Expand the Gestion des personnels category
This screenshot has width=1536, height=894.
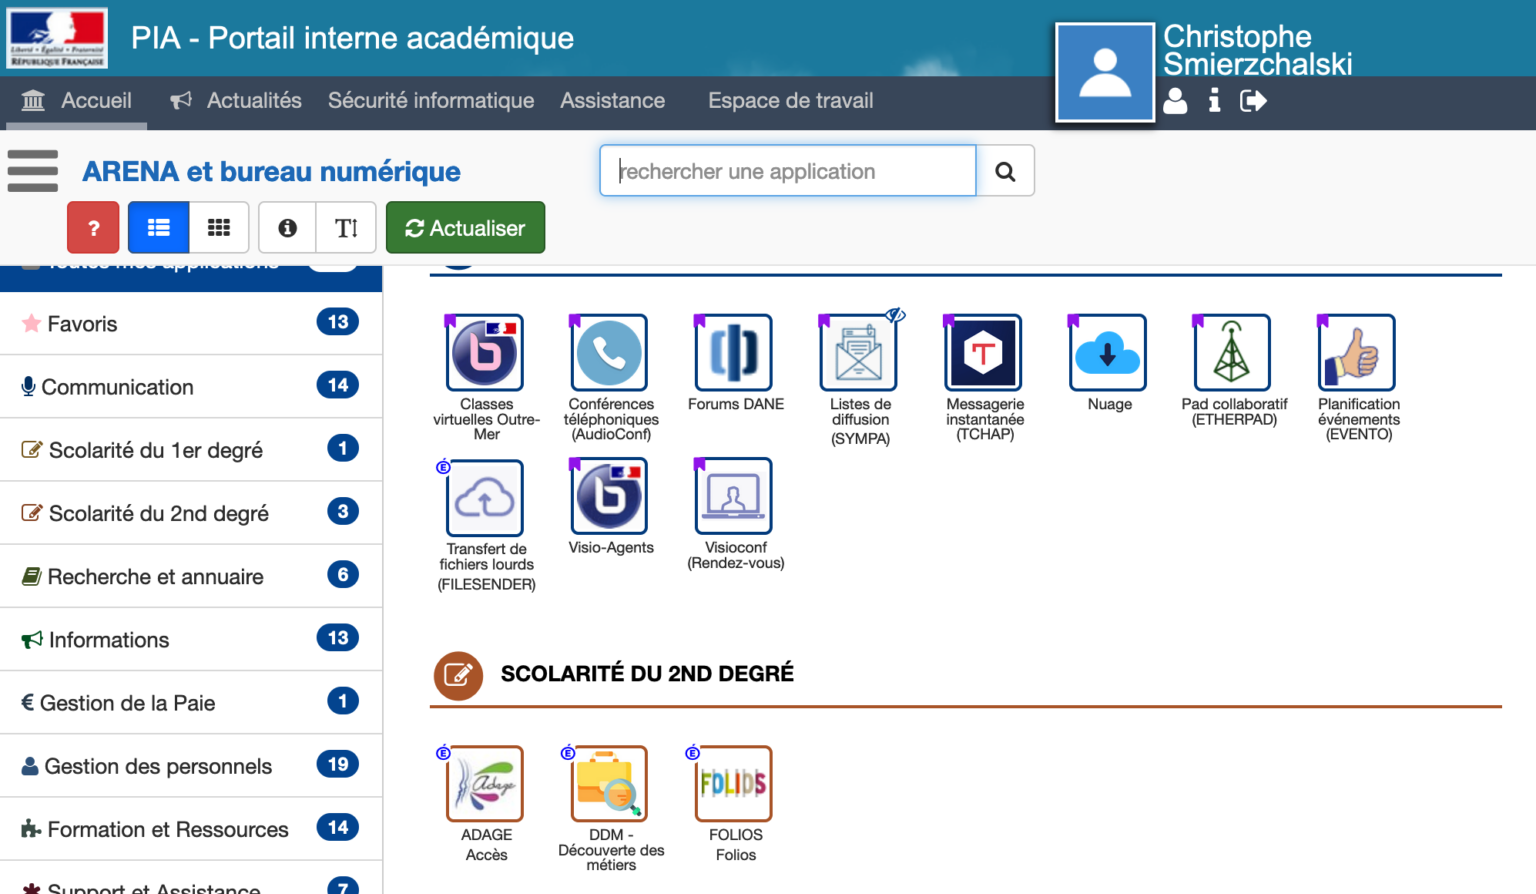point(191,766)
